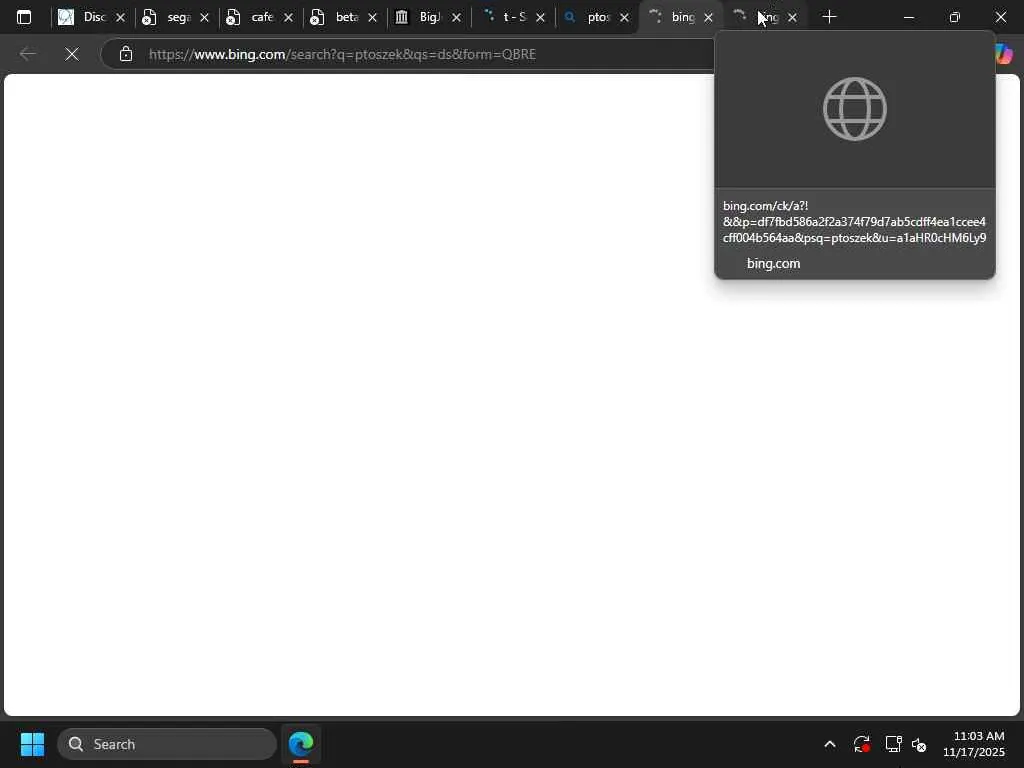Open the sync update tray icon
Screen dimensions: 1024x768
tap(861, 744)
